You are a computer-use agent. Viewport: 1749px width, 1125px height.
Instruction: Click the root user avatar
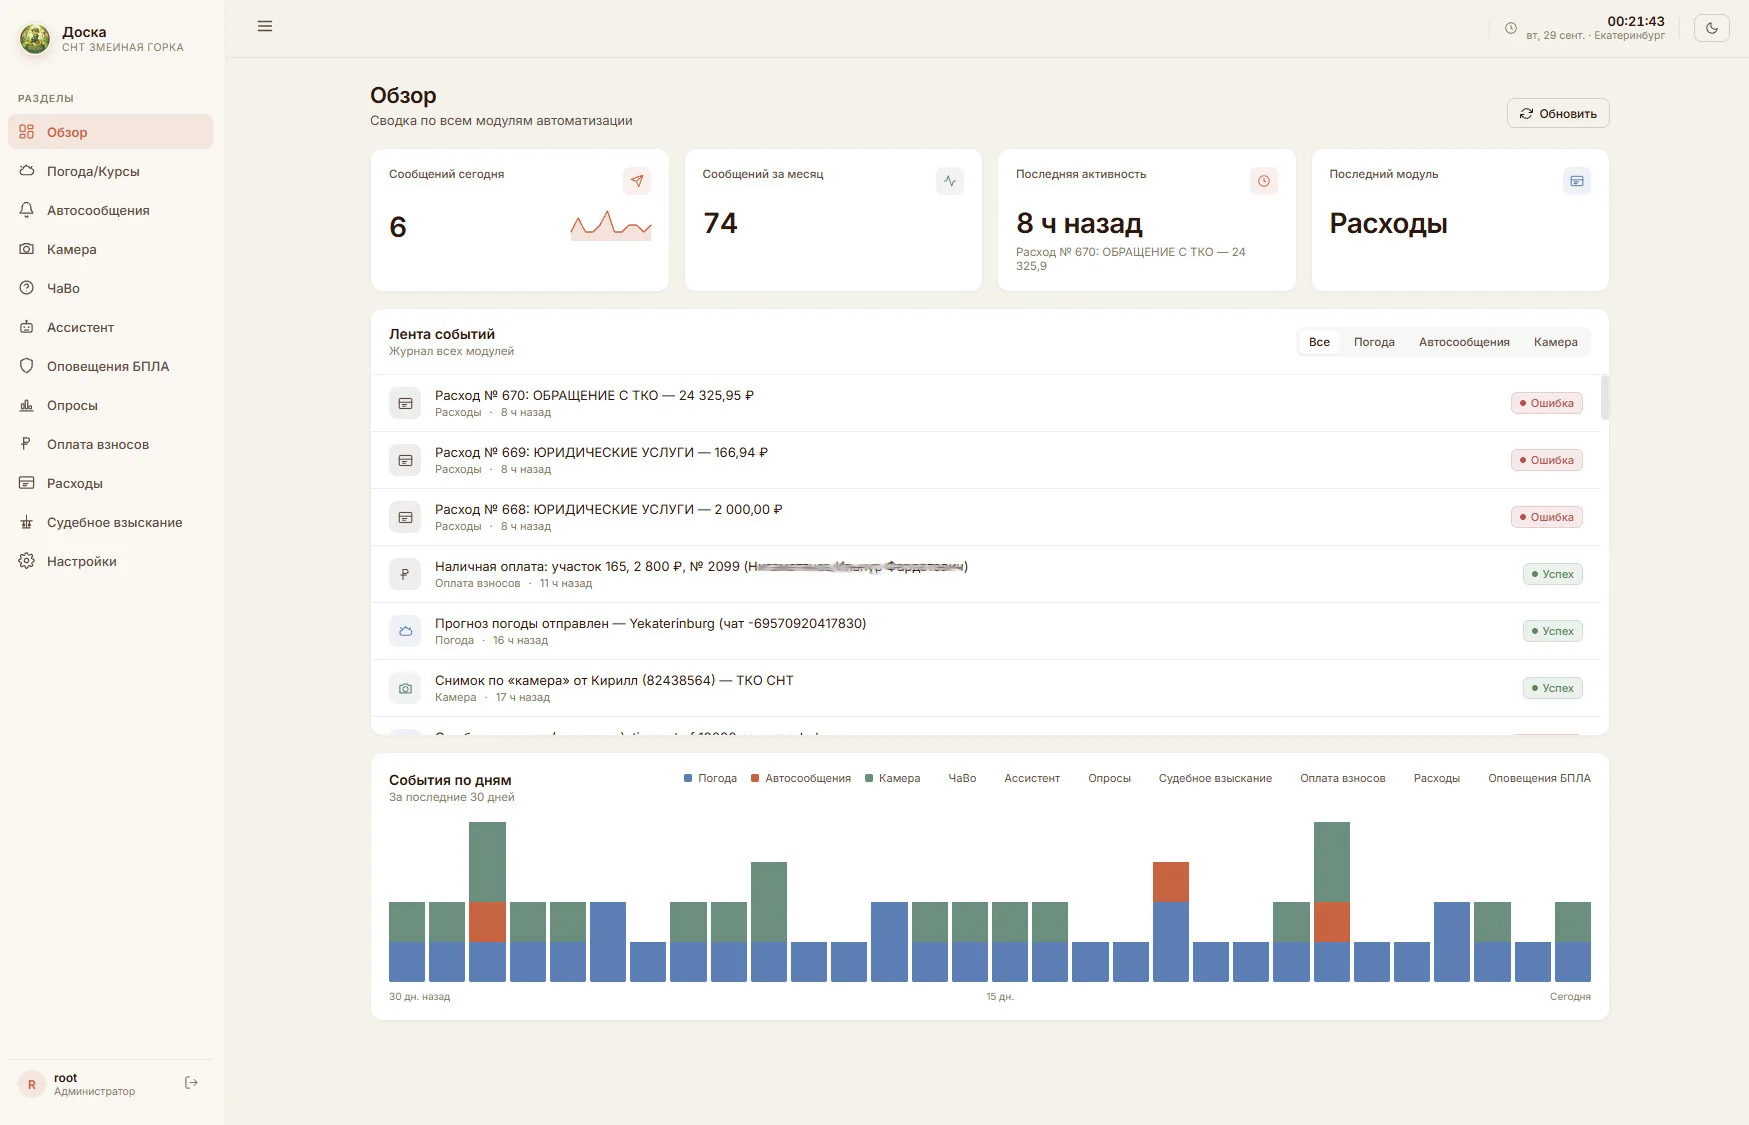tap(32, 1084)
